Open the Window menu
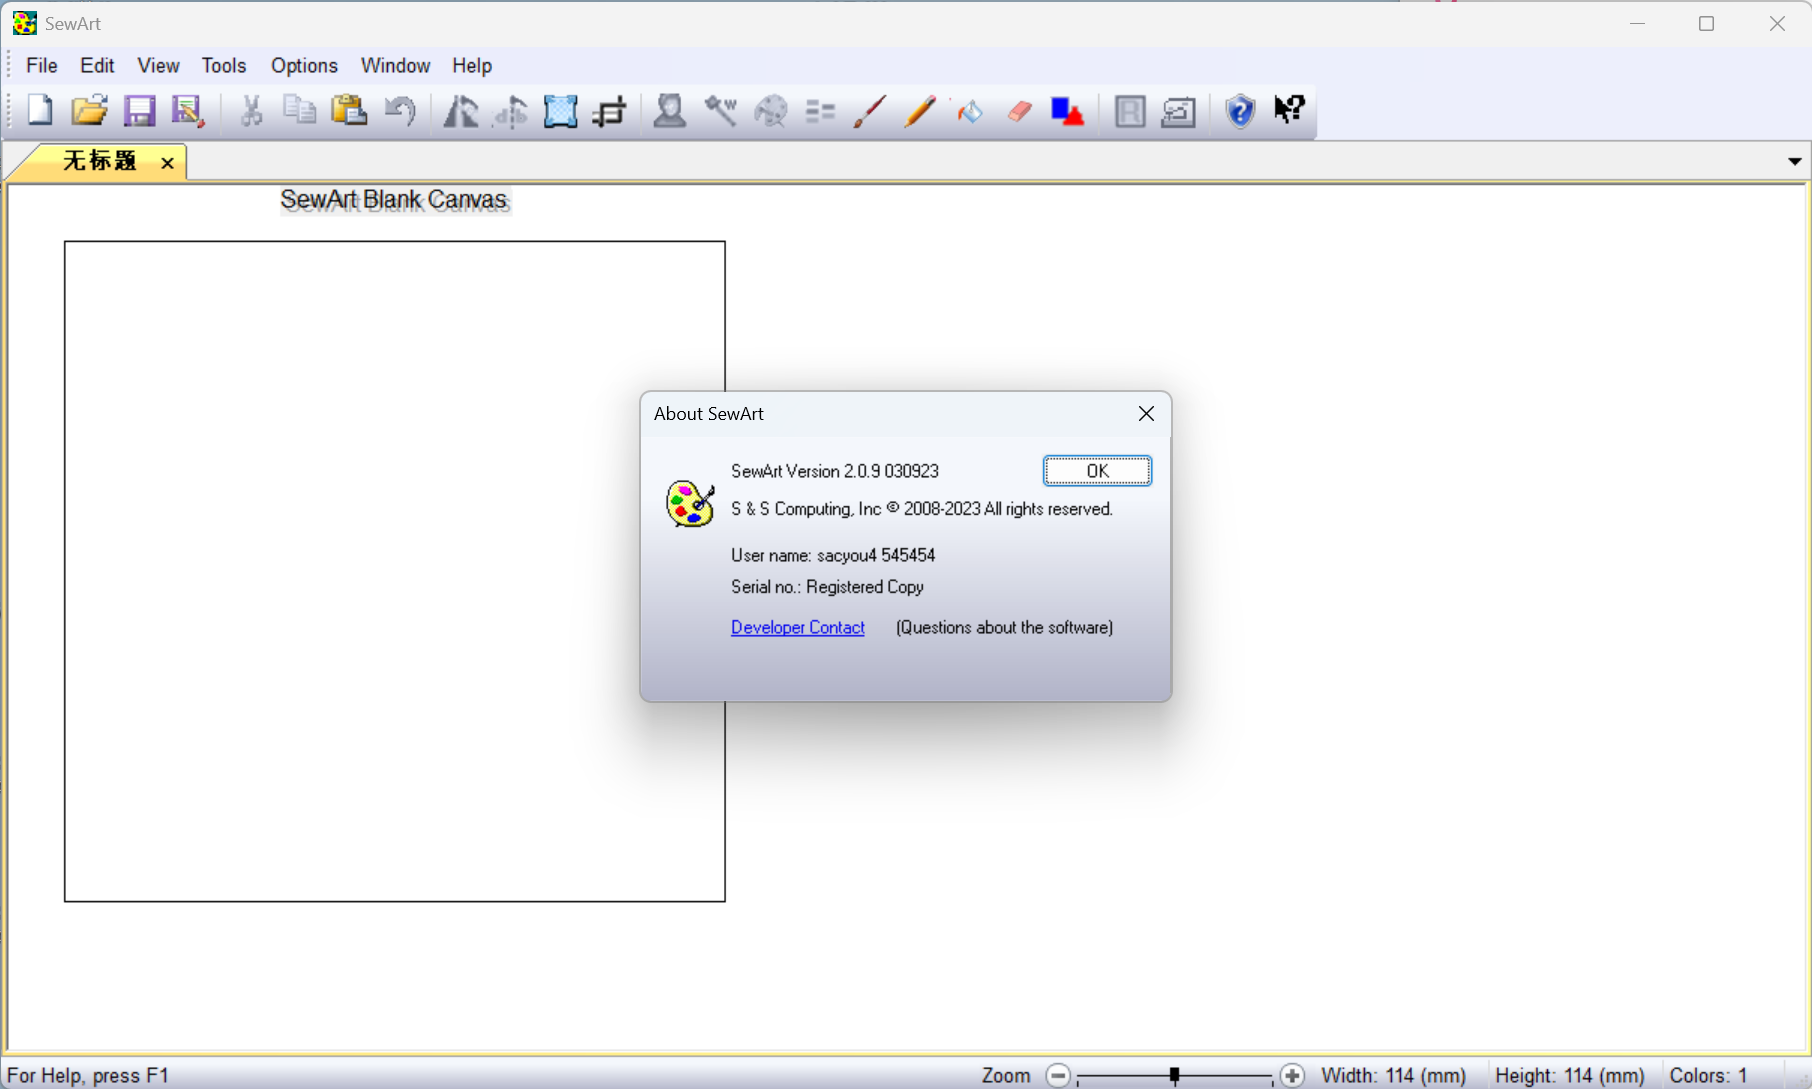The image size is (1812, 1089). (x=395, y=65)
